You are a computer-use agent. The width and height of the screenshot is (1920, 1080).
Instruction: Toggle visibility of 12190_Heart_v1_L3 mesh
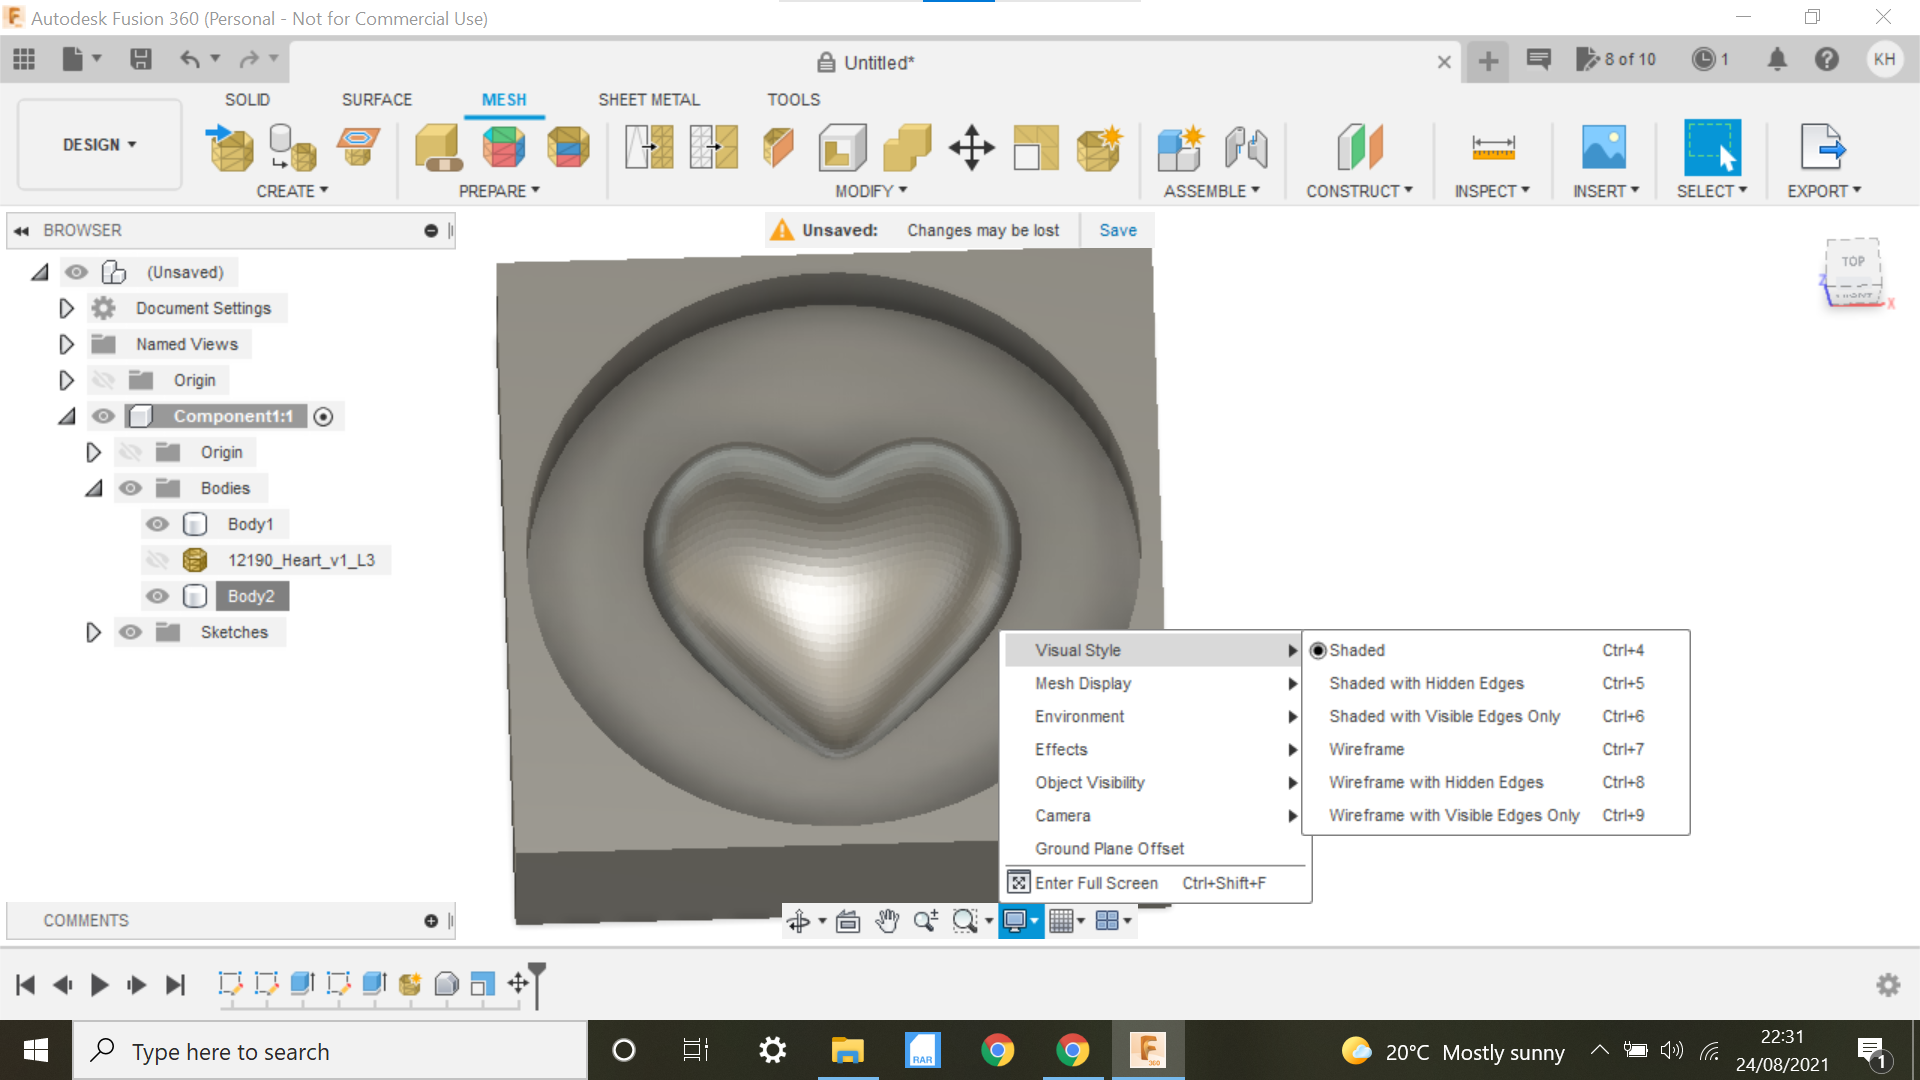157,559
